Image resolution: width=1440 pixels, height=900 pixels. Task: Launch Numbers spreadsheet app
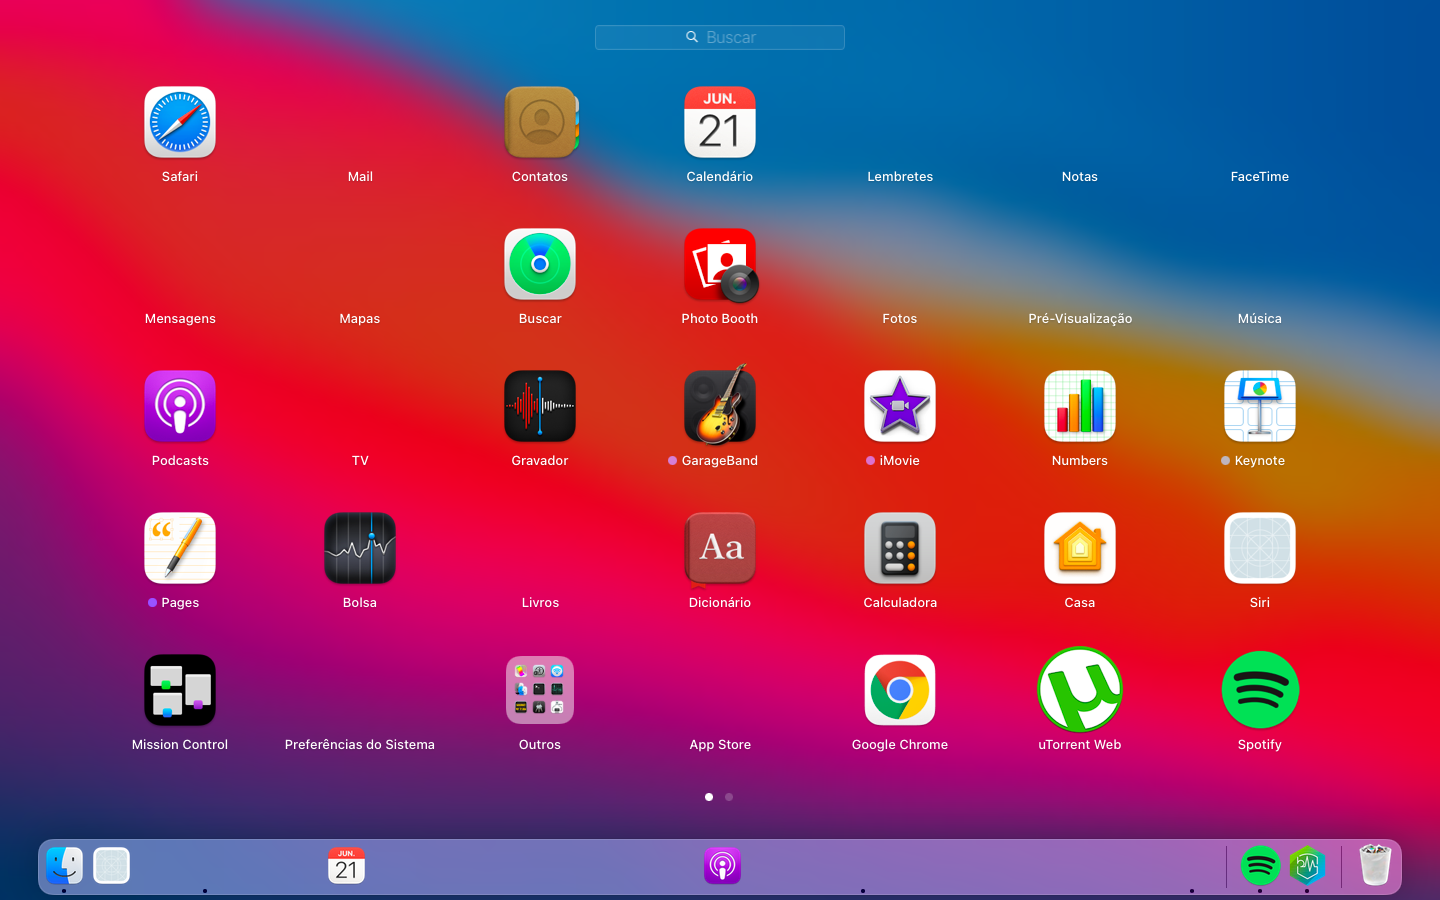click(1080, 406)
